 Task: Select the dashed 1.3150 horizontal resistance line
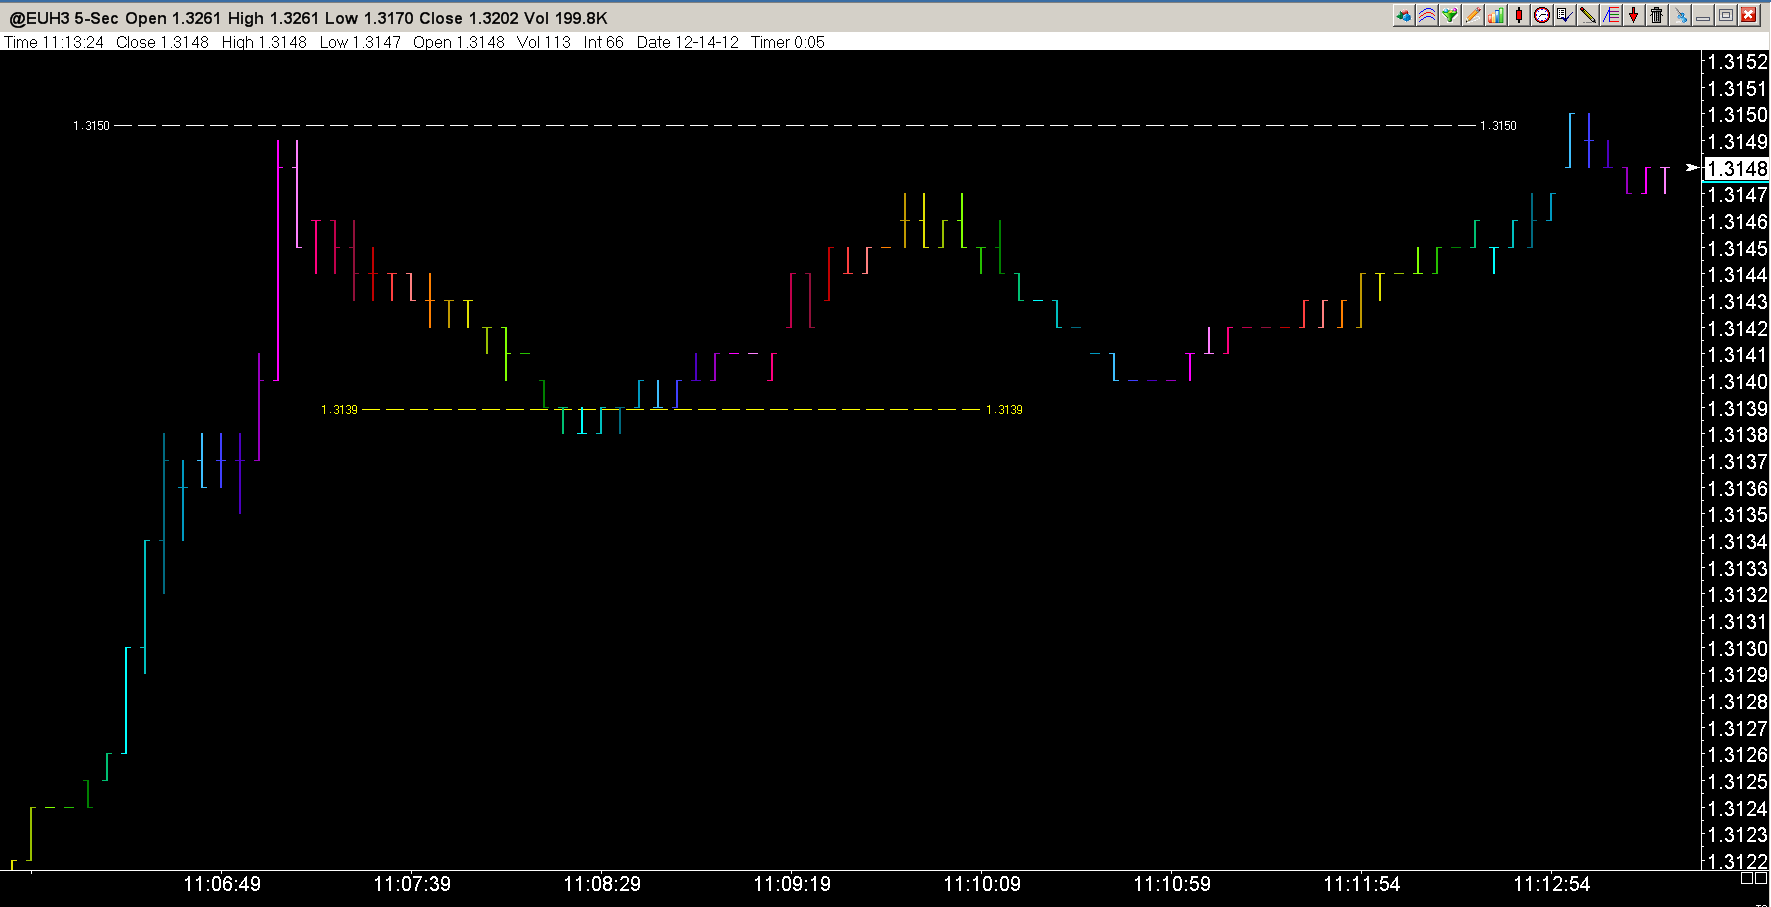(795, 125)
